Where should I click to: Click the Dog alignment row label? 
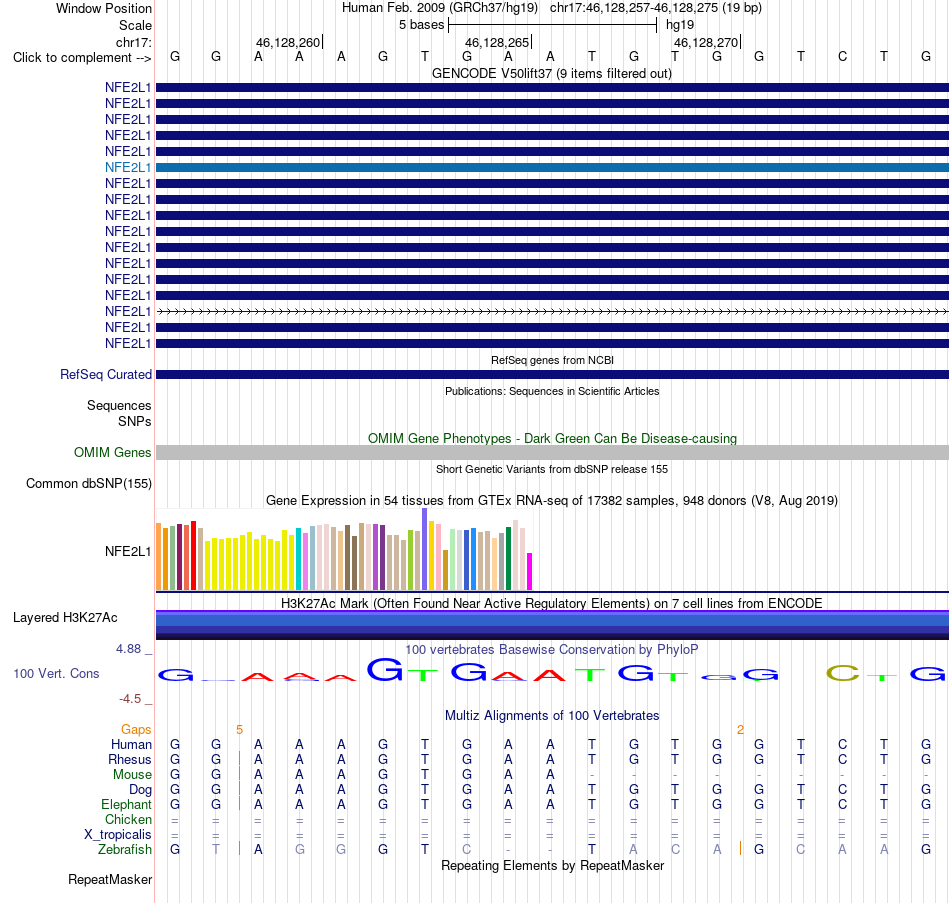click(141, 790)
